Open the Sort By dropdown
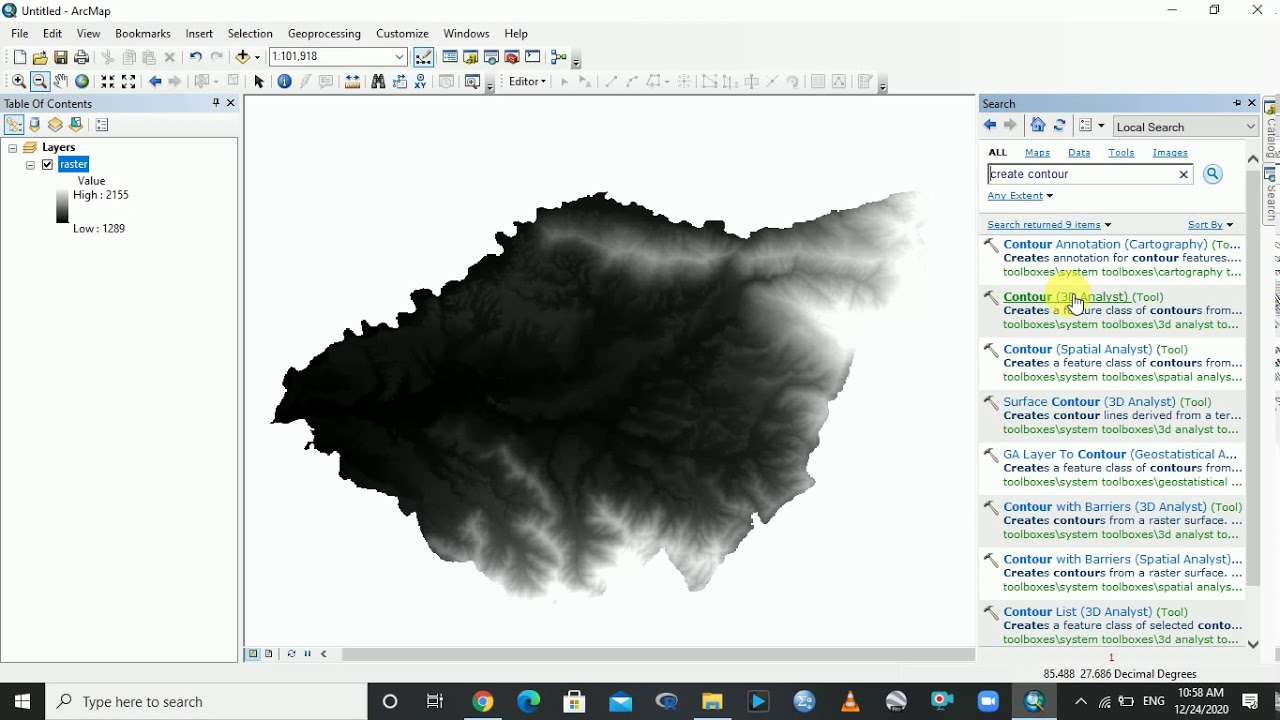The image size is (1280, 720). [x=1210, y=225]
